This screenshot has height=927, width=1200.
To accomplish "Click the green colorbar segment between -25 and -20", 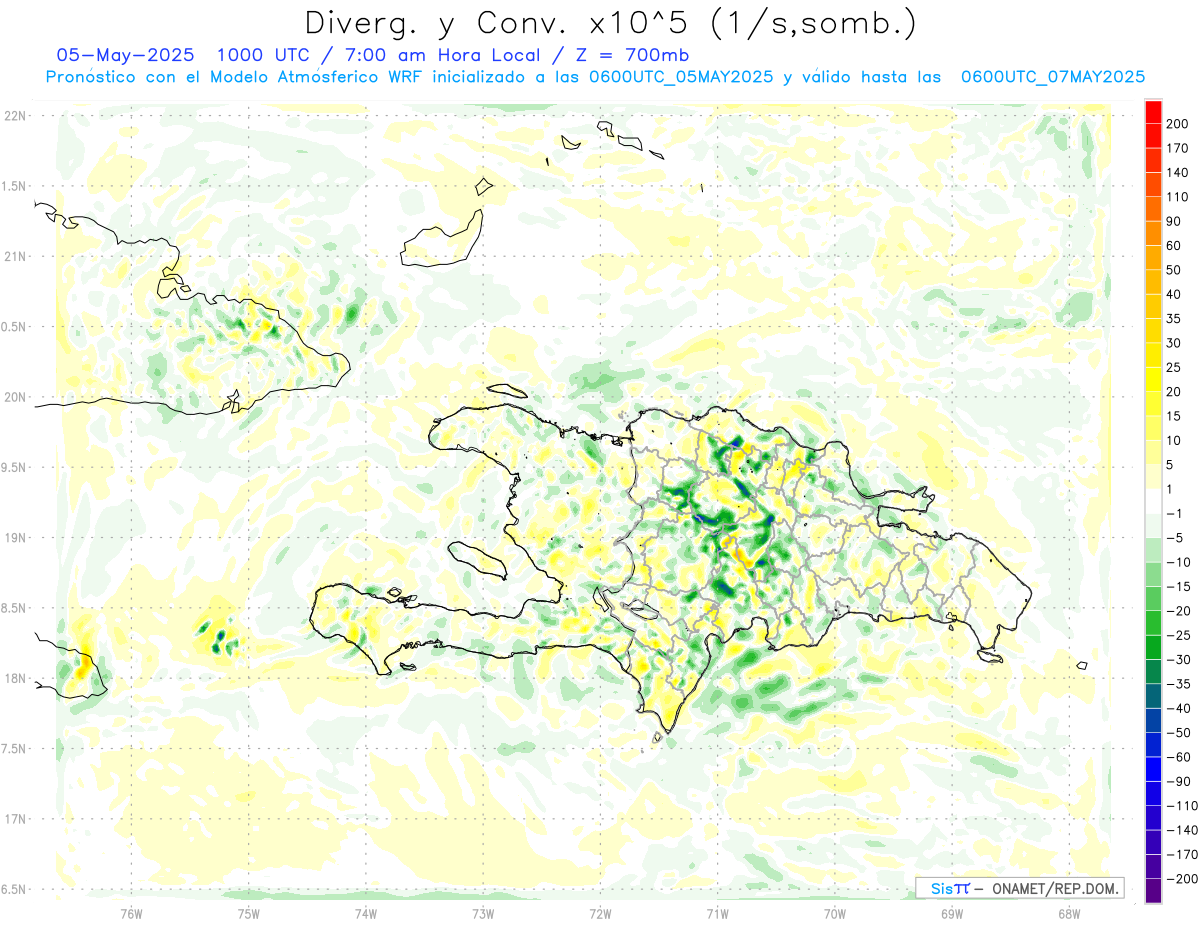I will pyautogui.click(x=1153, y=623).
